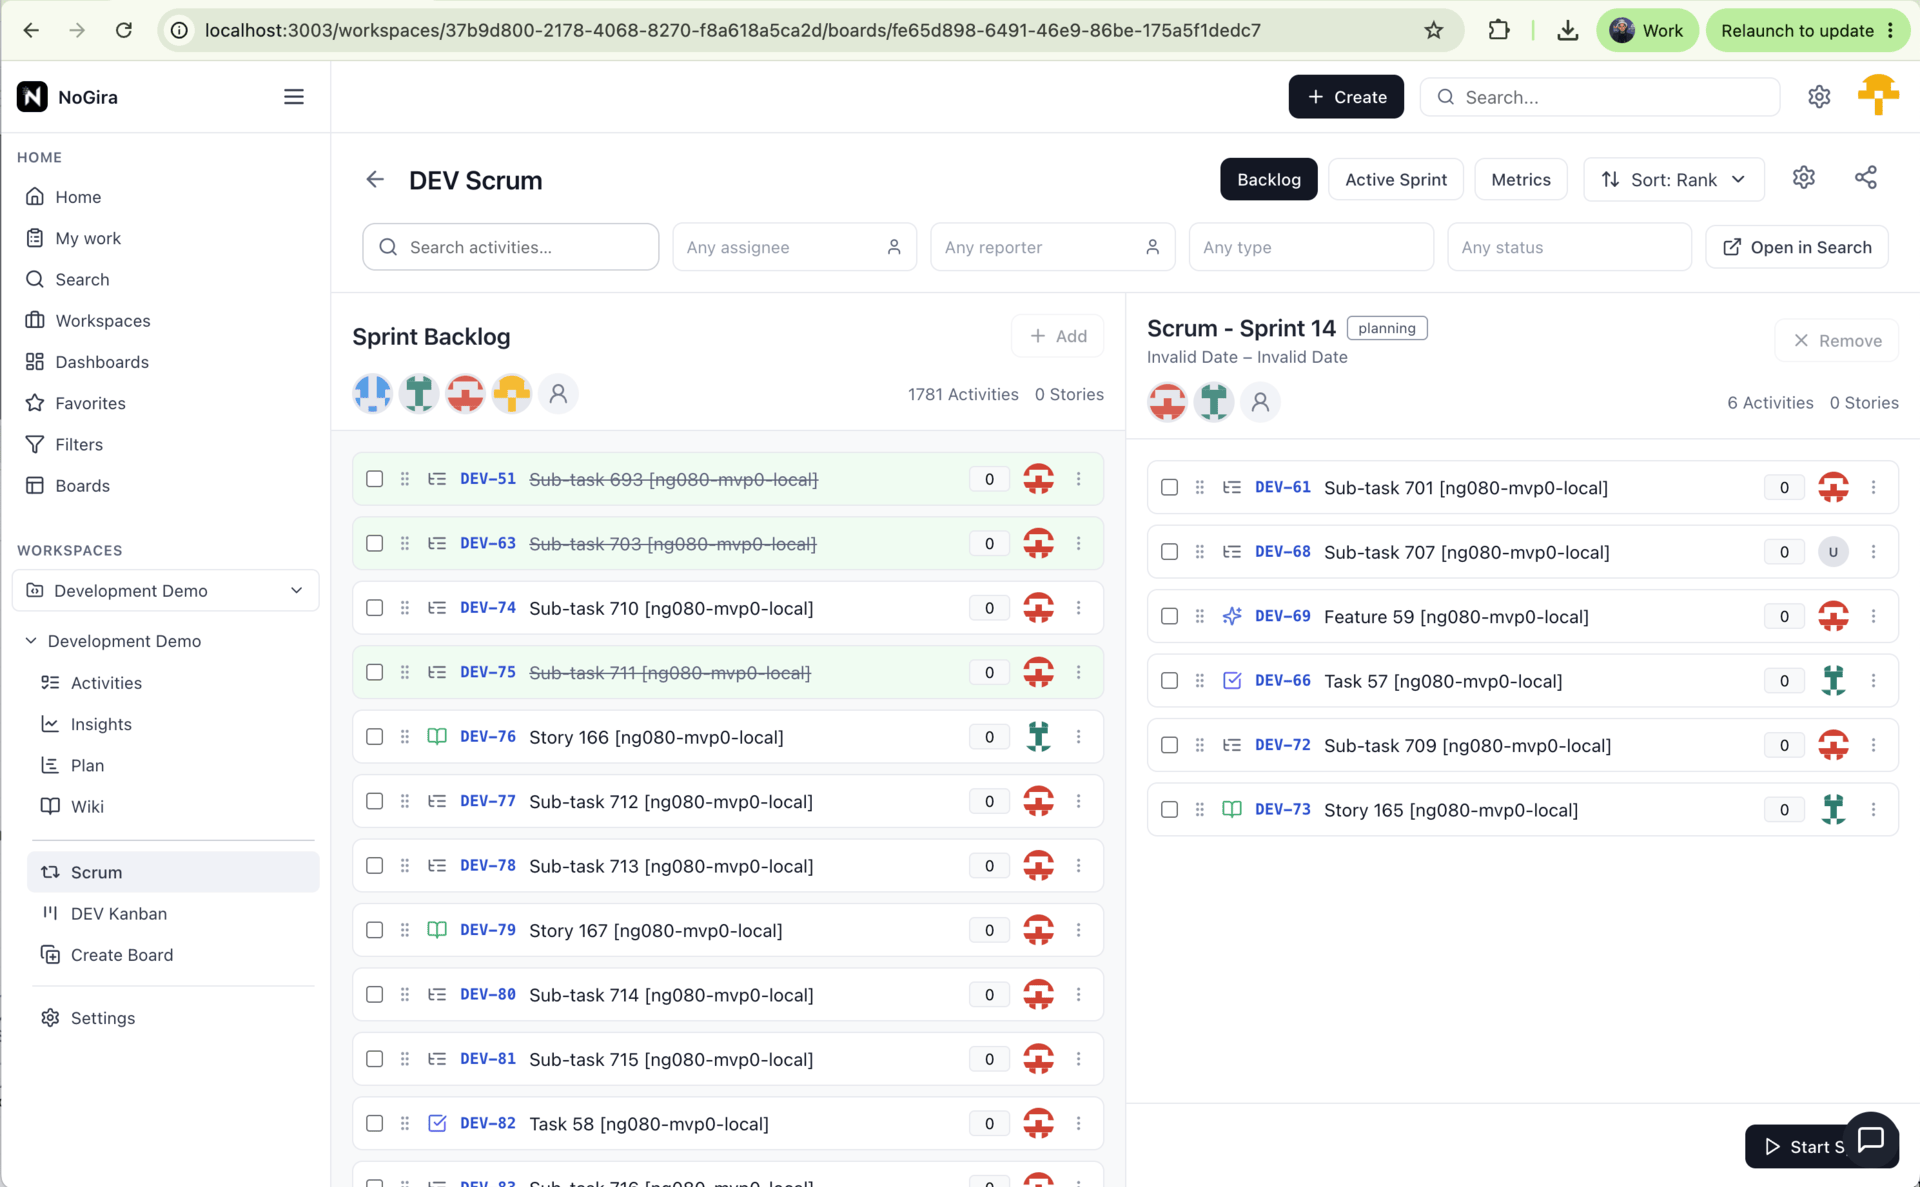Open the DEV-66 issue link
This screenshot has width=1920, height=1187.
[1282, 680]
